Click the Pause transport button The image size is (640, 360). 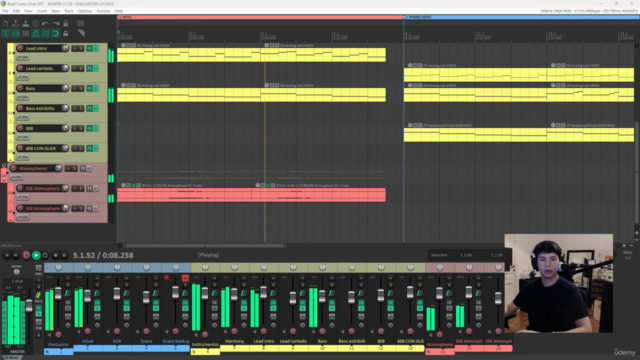pyautogui.click(x=64, y=256)
